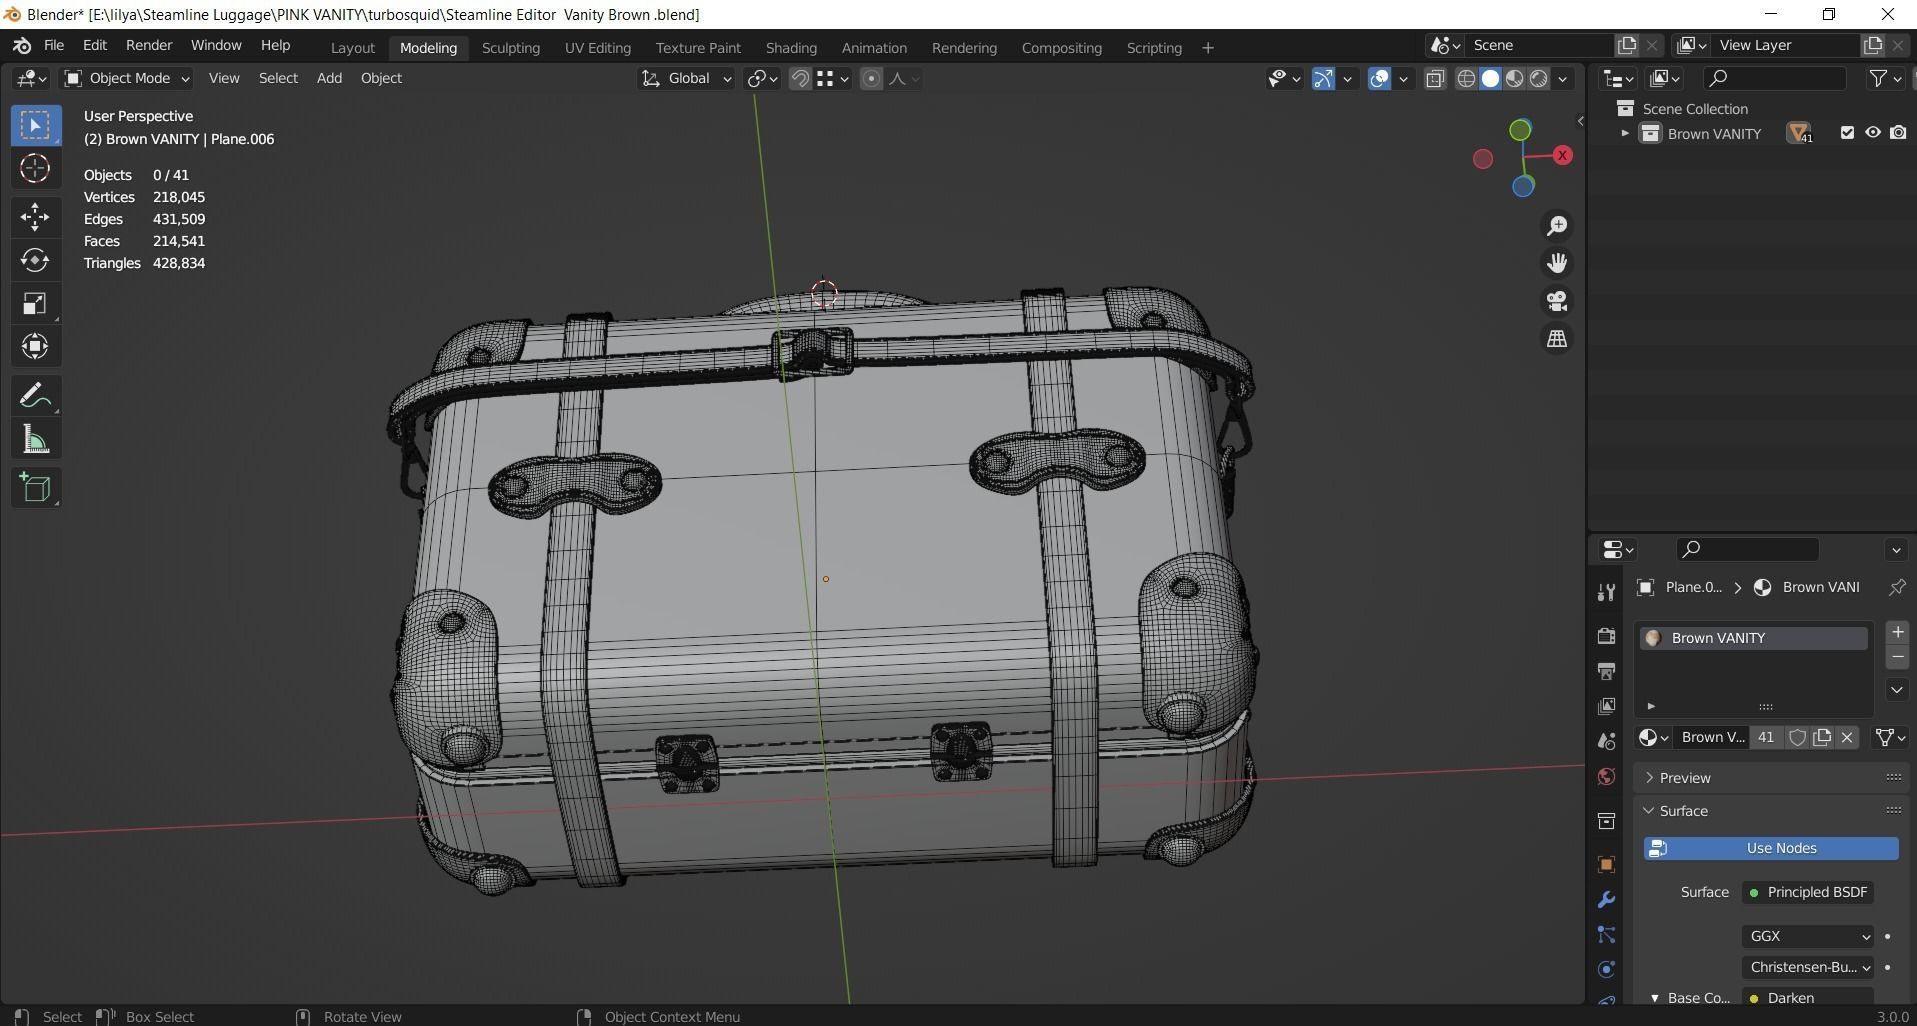Click the Principled BSDF surface button
The image size is (1917, 1026).
[1808, 893]
